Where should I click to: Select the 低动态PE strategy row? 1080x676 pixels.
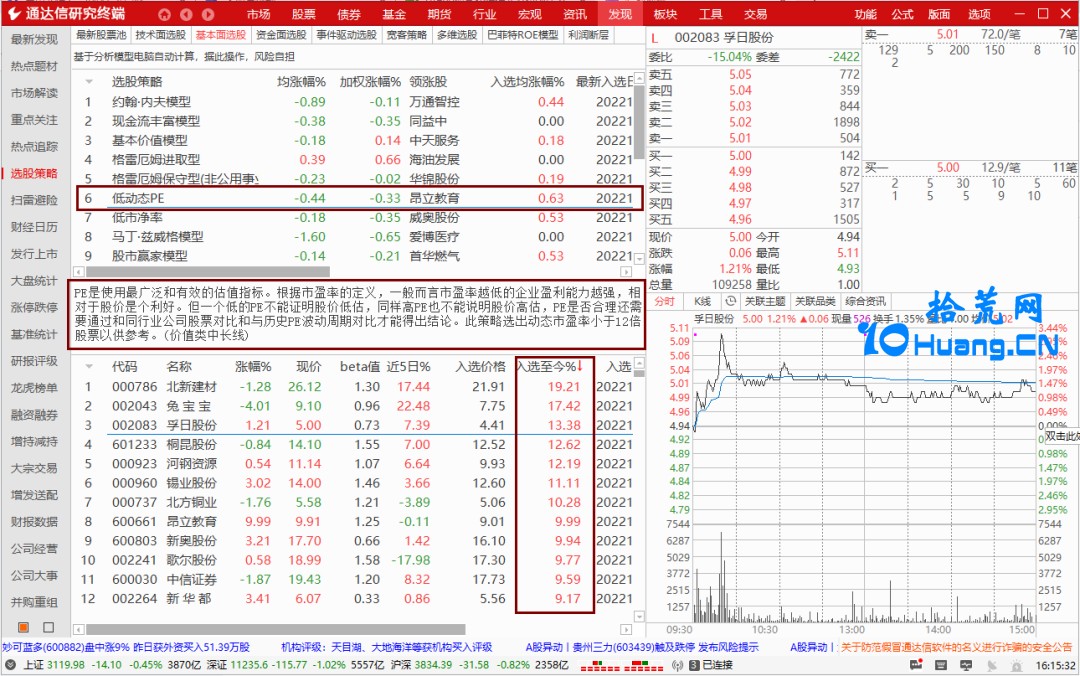pos(360,198)
